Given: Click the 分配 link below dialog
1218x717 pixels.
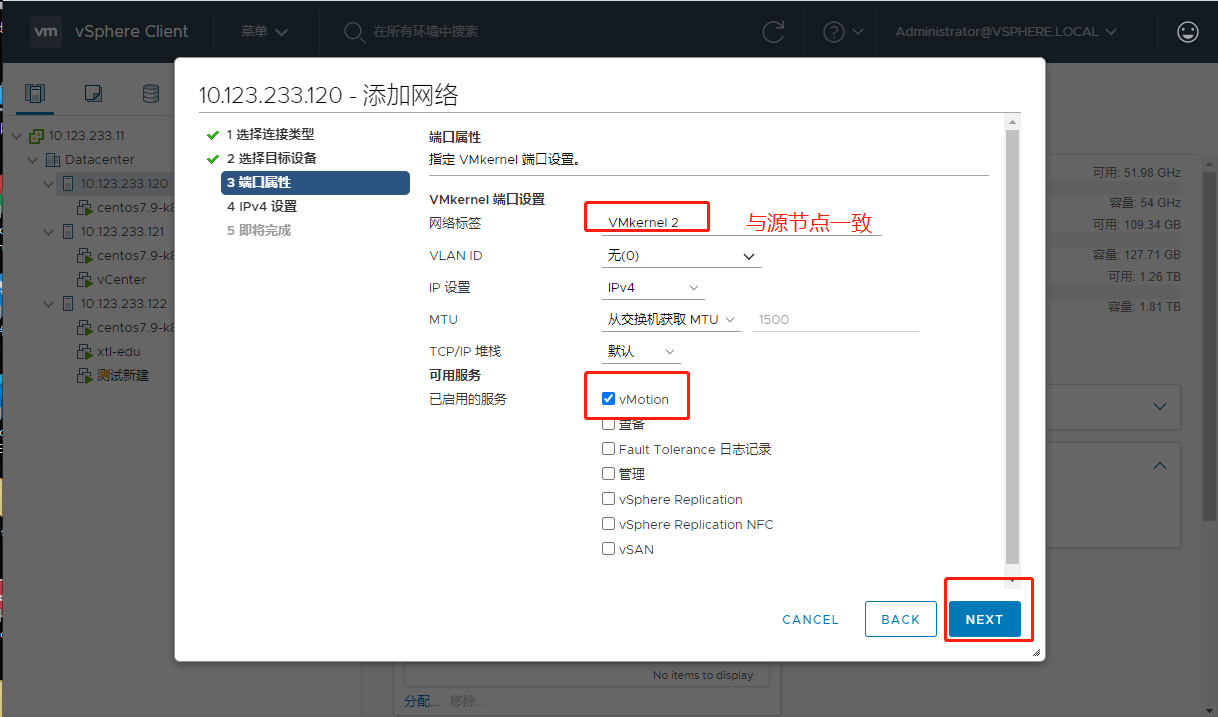Looking at the screenshot, I should click(x=420, y=701).
